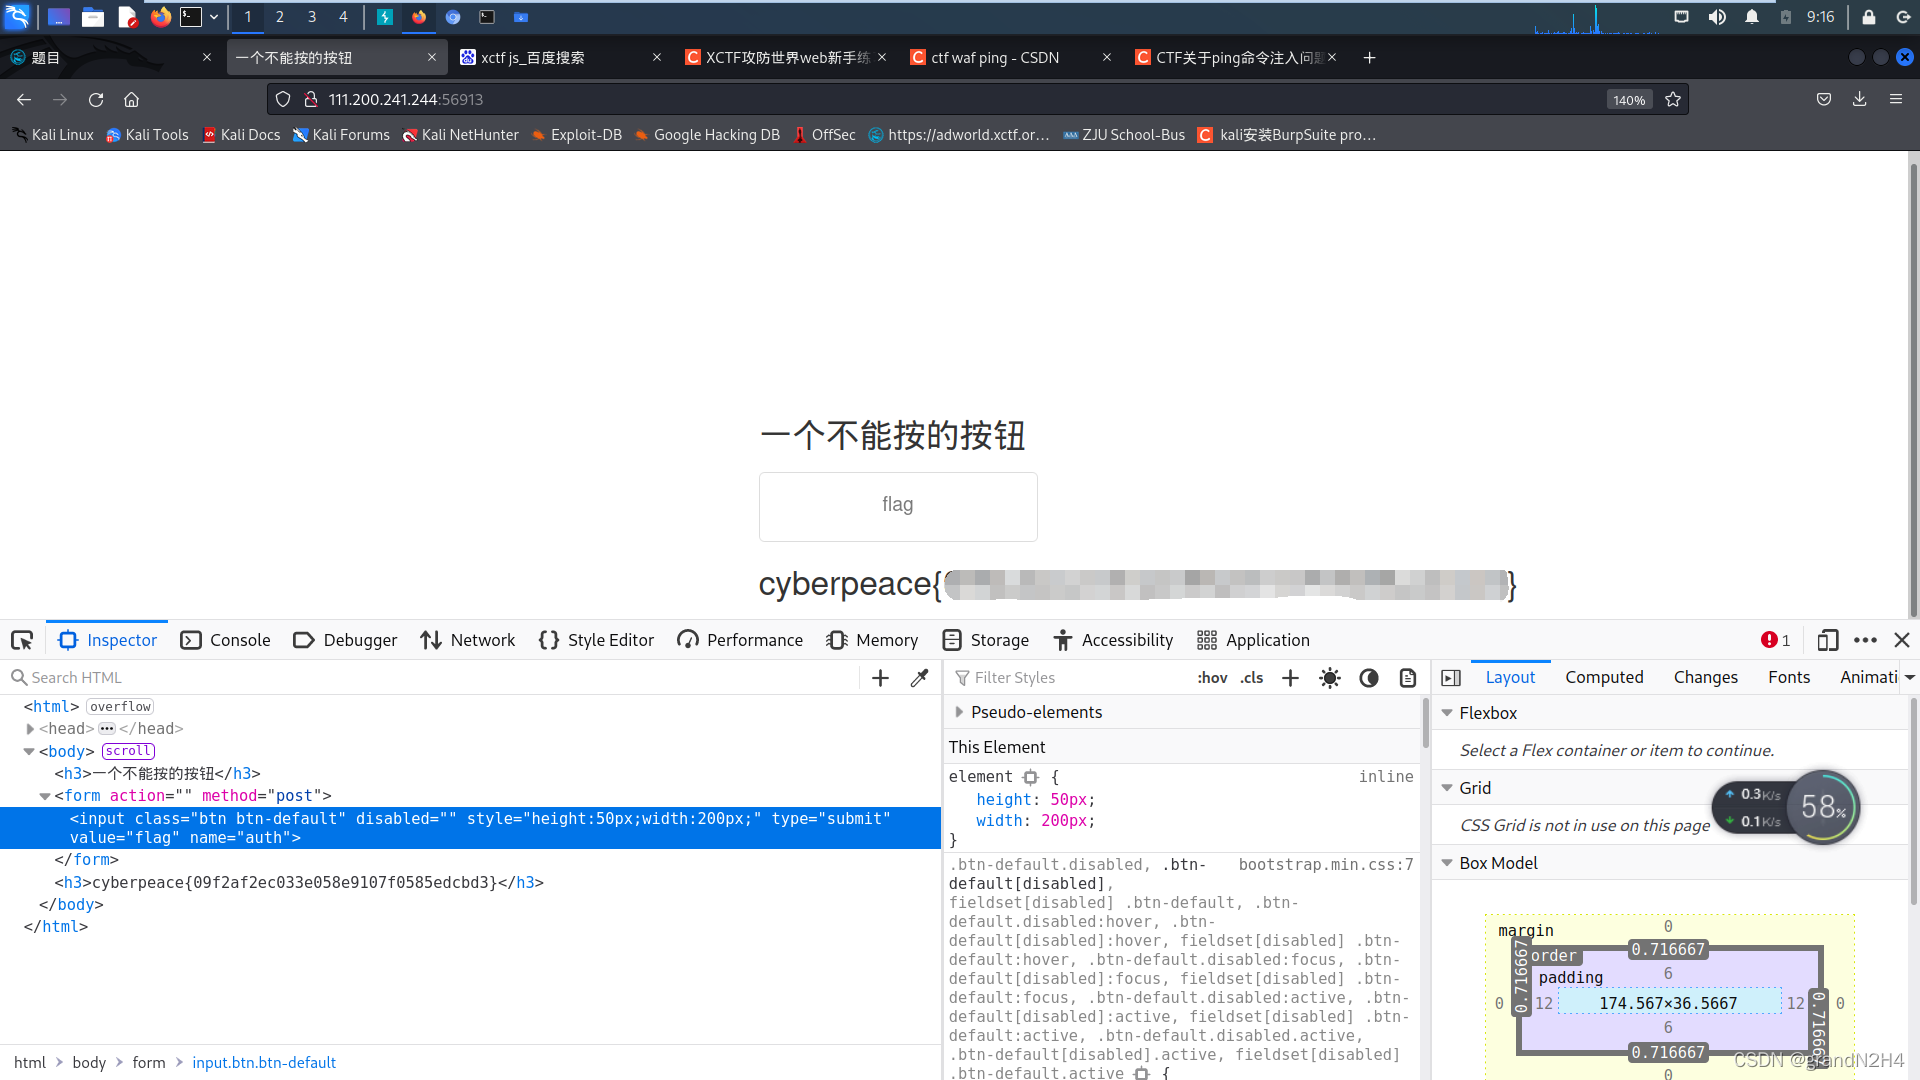Select the CSS selector highlighter for element rule
This screenshot has width=1920, height=1080.
click(x=1030, y=777)
